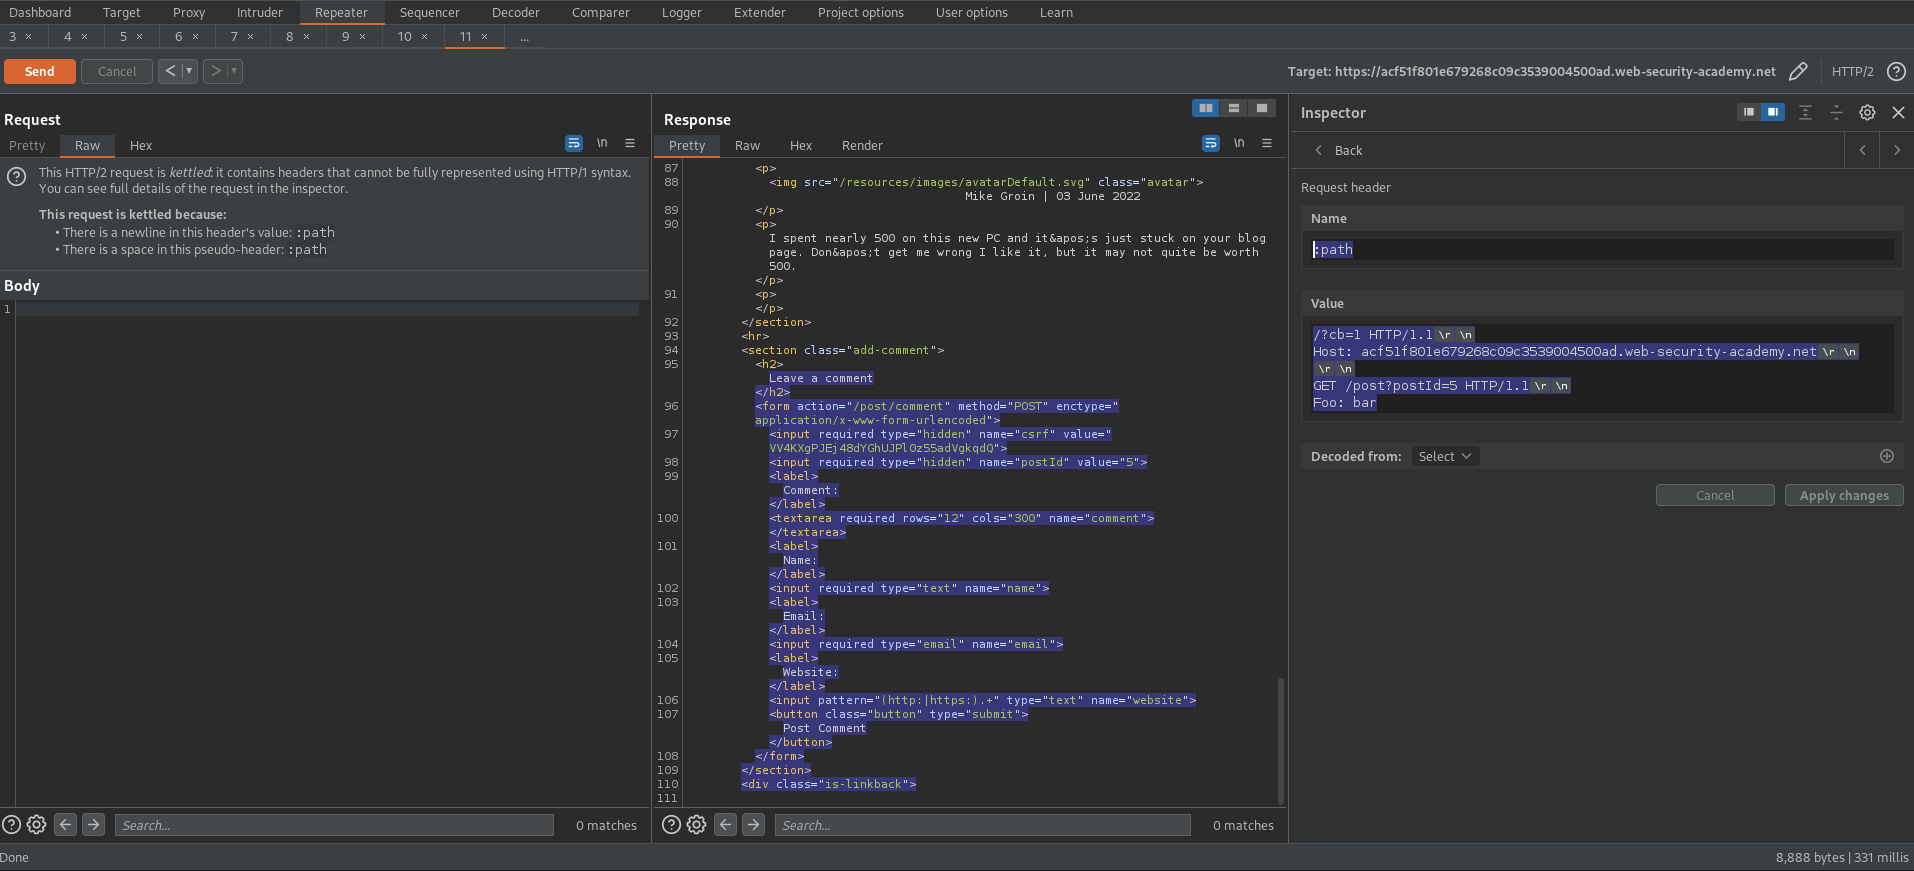This screenshot has width=1914, height=871.
Task: Expand all Inspector sections icon
Action: 1805,112
